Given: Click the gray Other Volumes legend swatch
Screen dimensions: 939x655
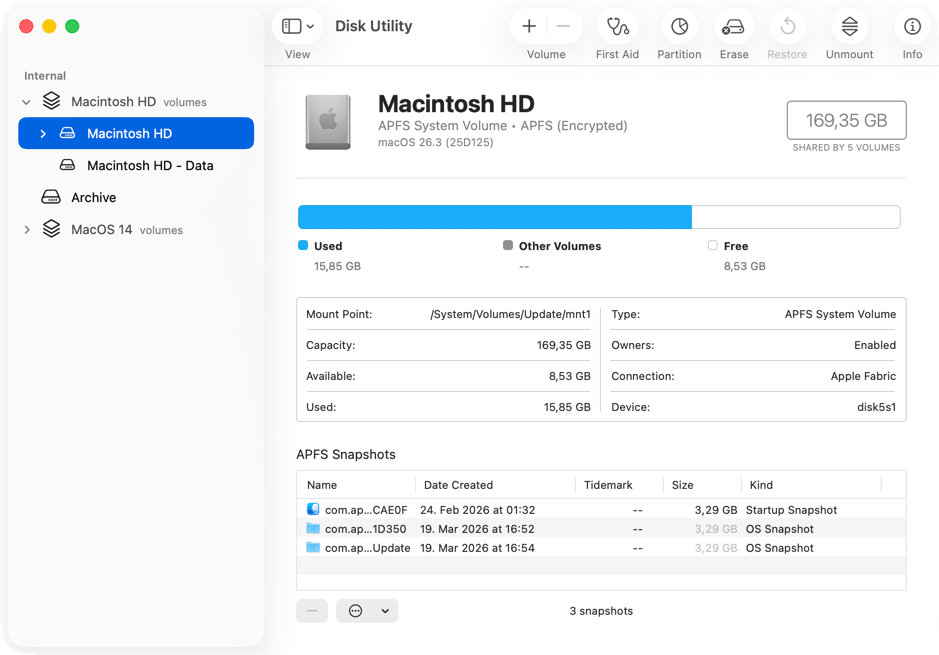Looking at the screenshot, I should (x=508, y=245).
